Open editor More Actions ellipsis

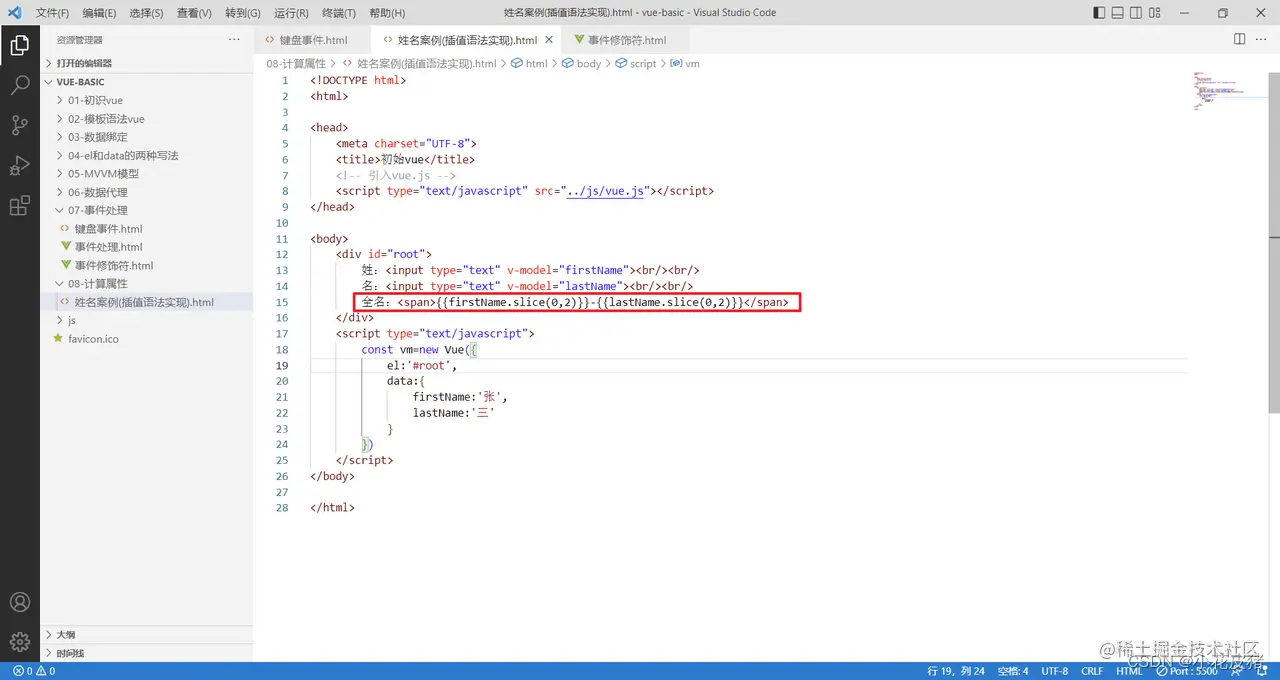tap(1262, 39)
